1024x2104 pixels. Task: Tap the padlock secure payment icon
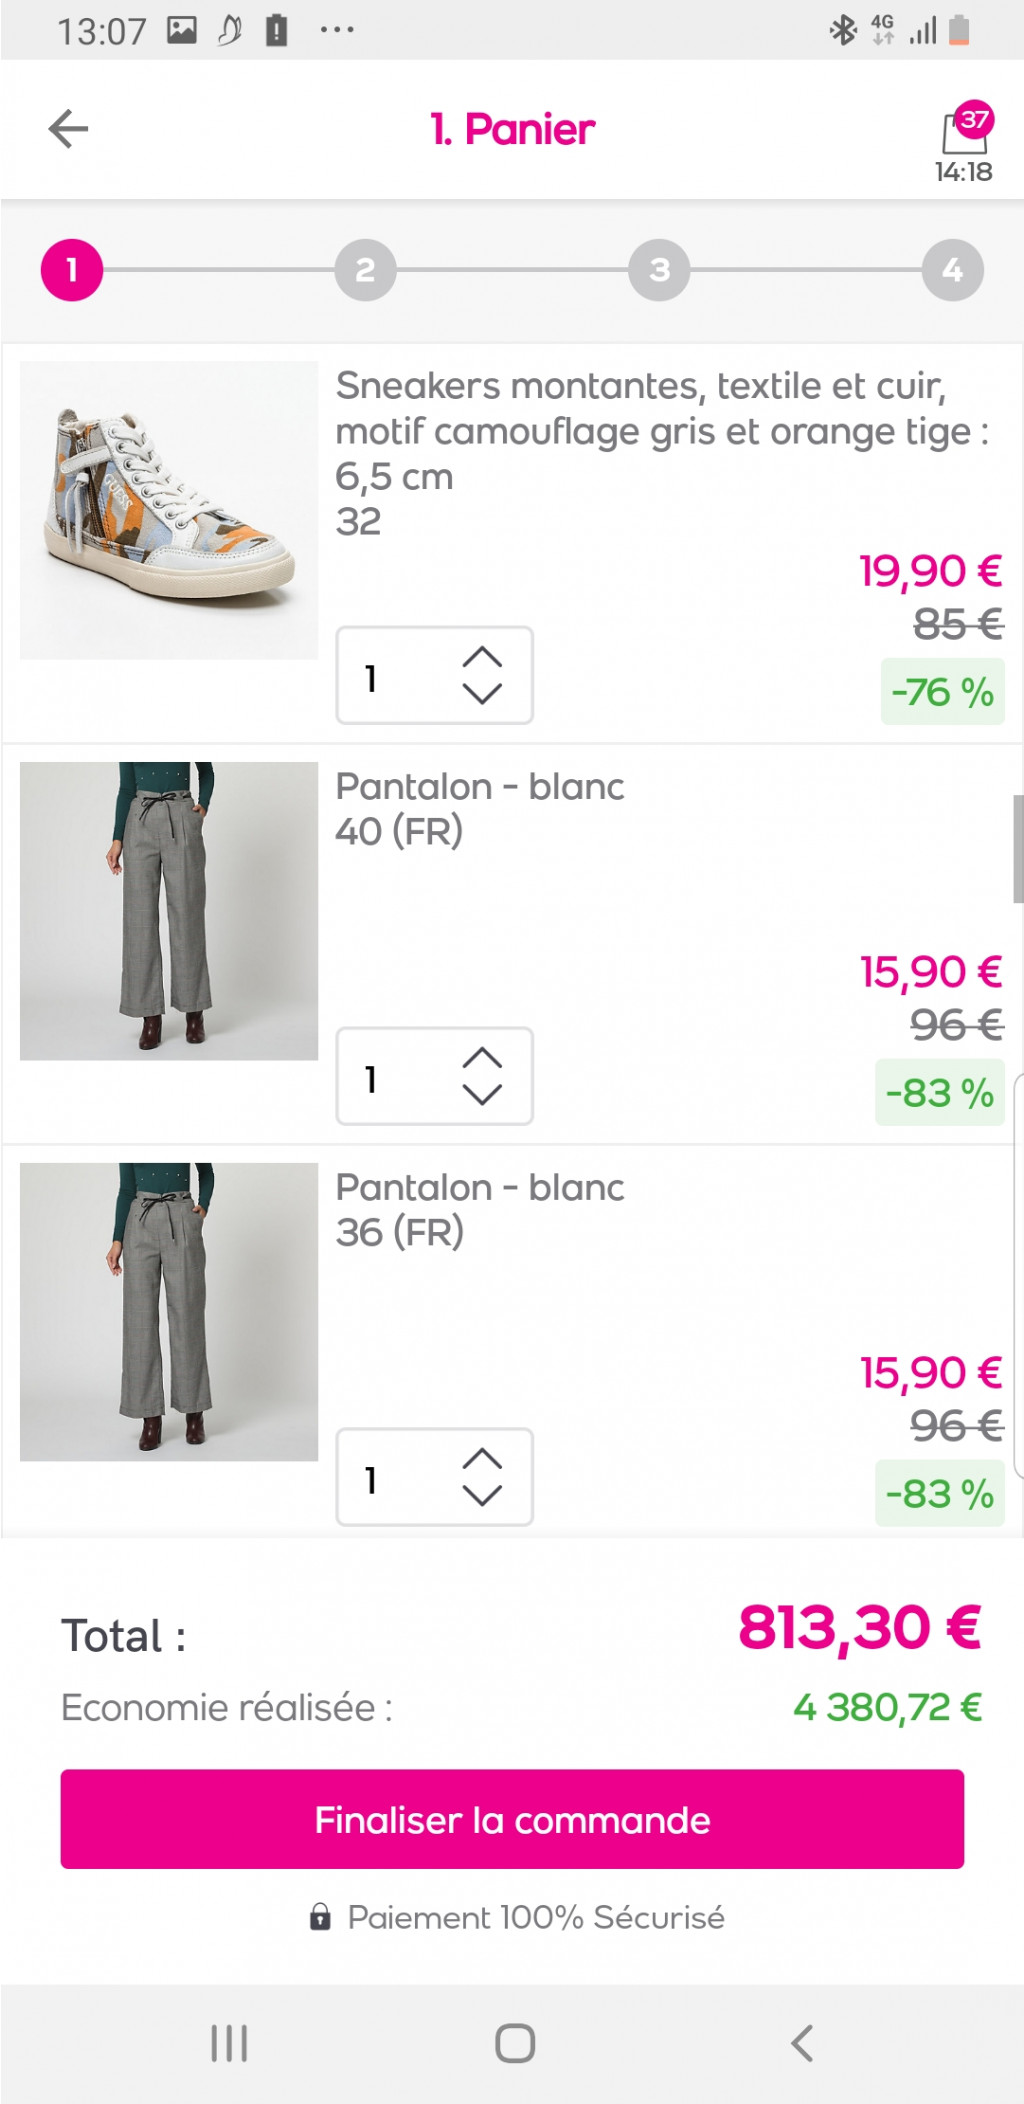point(320,1917)
